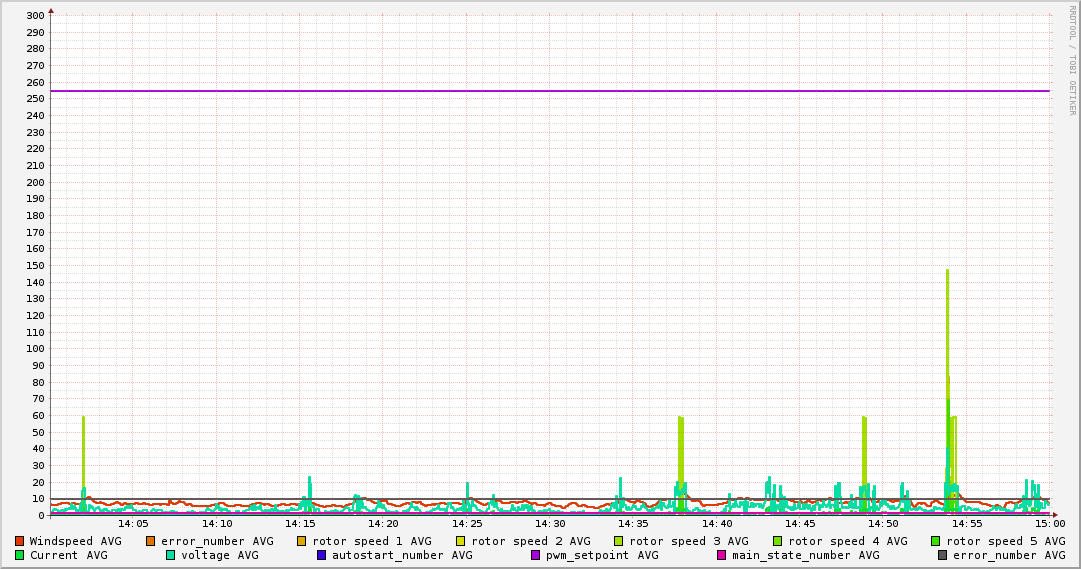Click the 300 value on the y-axis

point(34,16)
